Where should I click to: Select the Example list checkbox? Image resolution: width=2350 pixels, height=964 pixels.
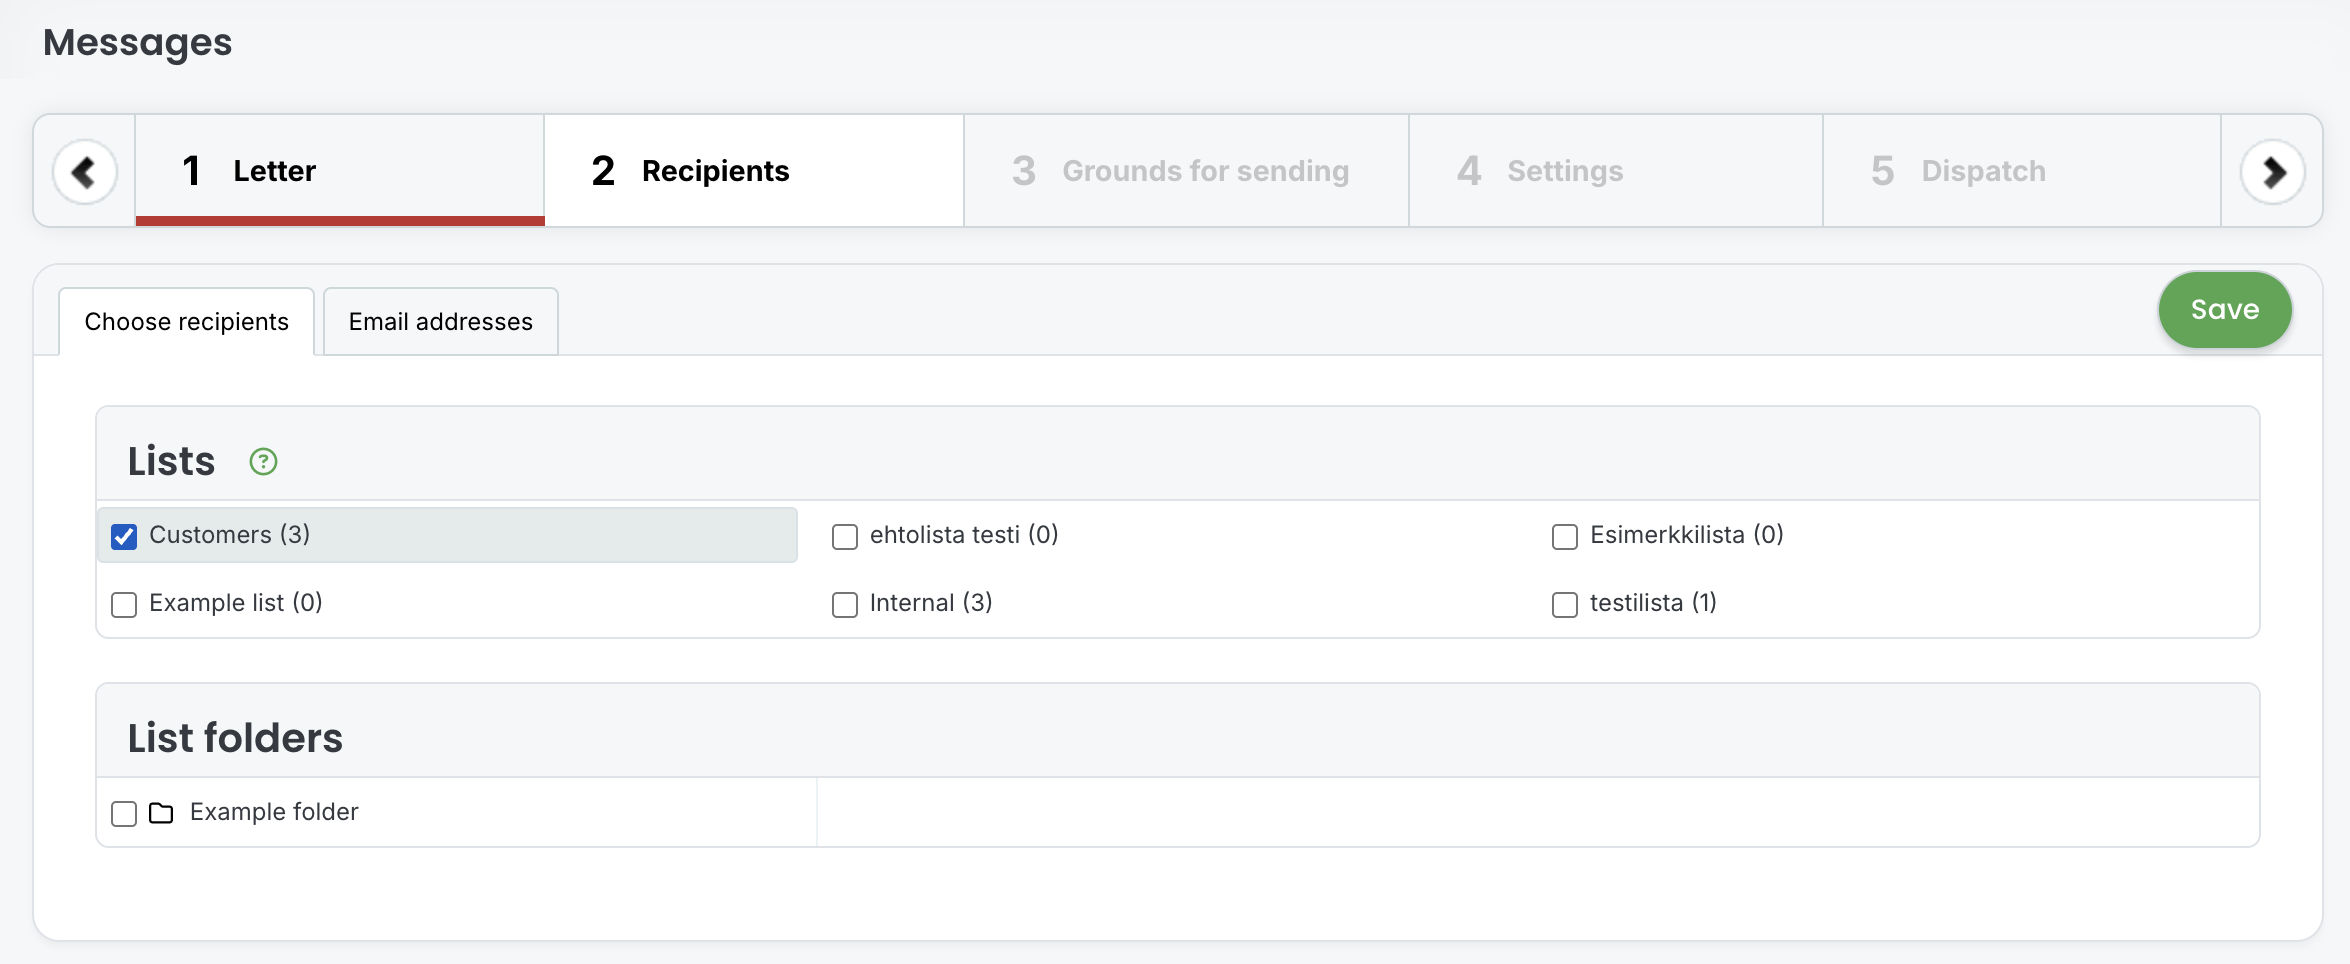(124, 605)
